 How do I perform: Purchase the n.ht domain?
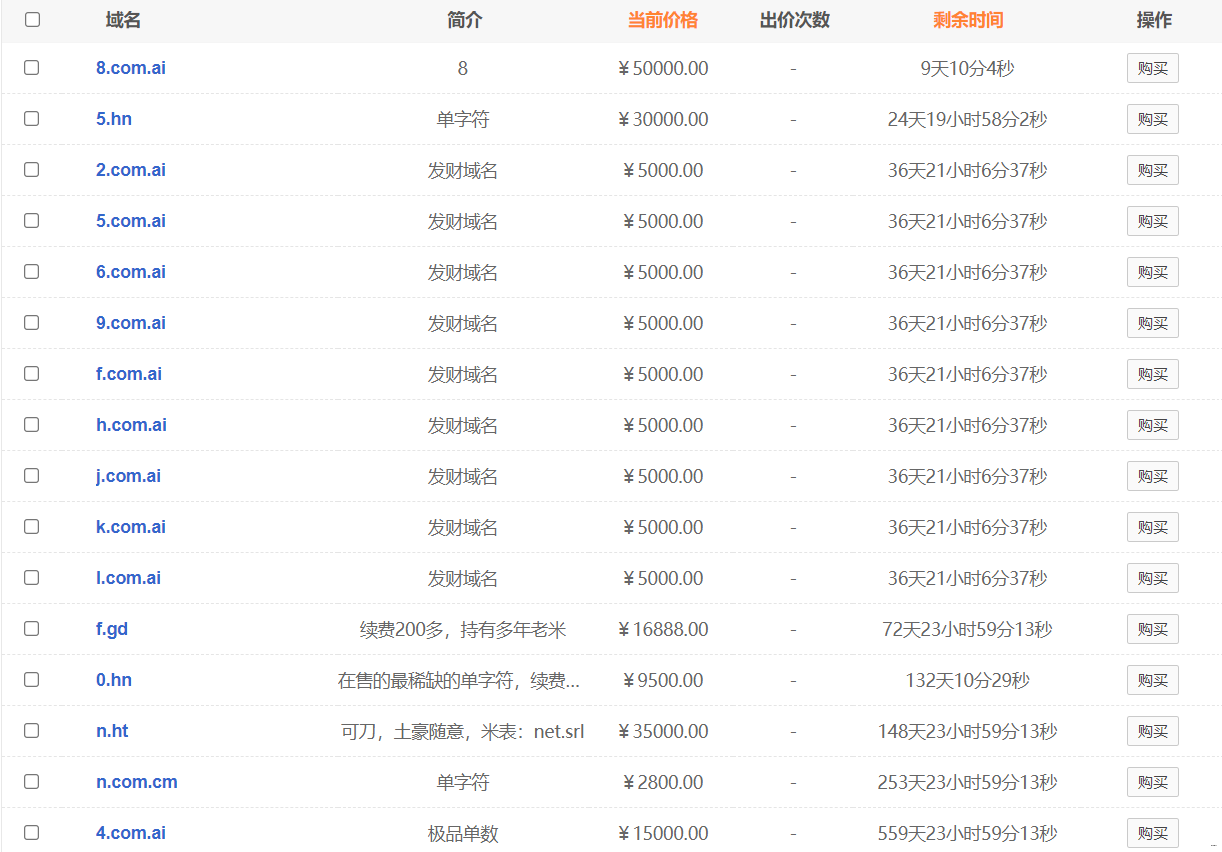pyautogui.click(x=1152, y=731)
